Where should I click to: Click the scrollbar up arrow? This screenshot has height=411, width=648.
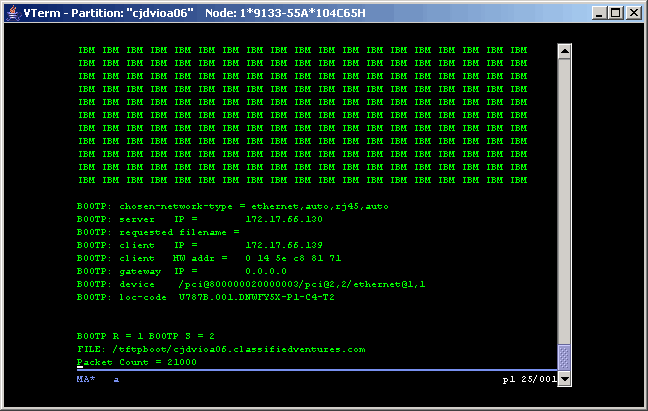[x=564, y=51]
